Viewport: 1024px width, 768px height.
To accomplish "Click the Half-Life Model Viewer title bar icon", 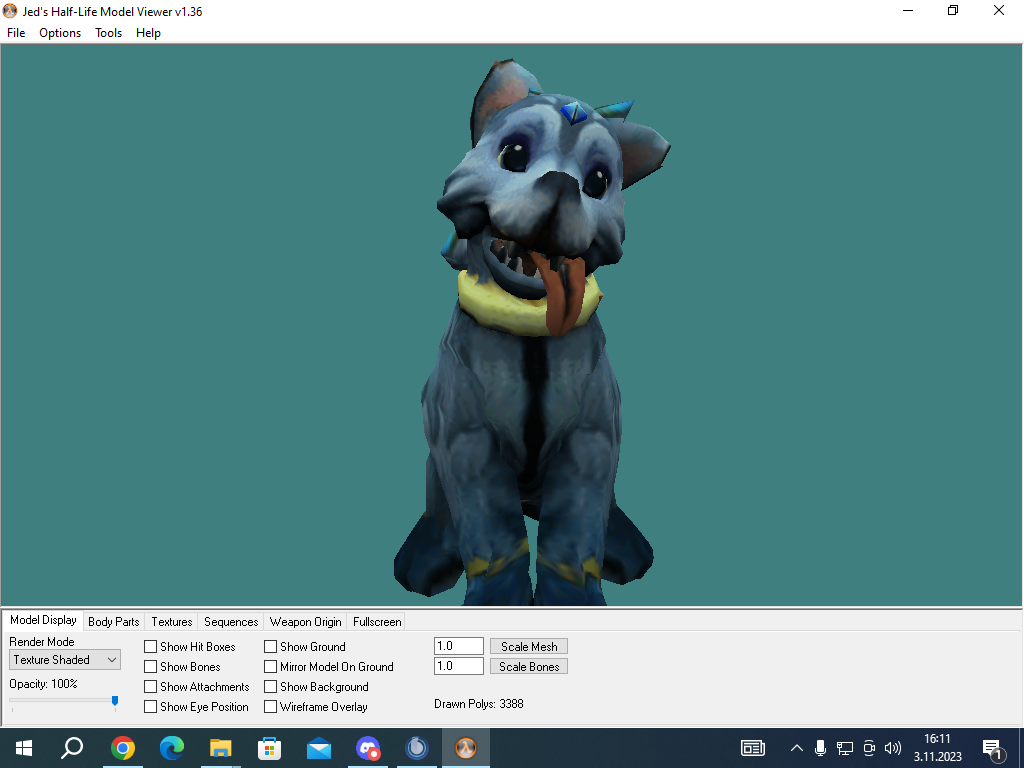I will 10,11.
